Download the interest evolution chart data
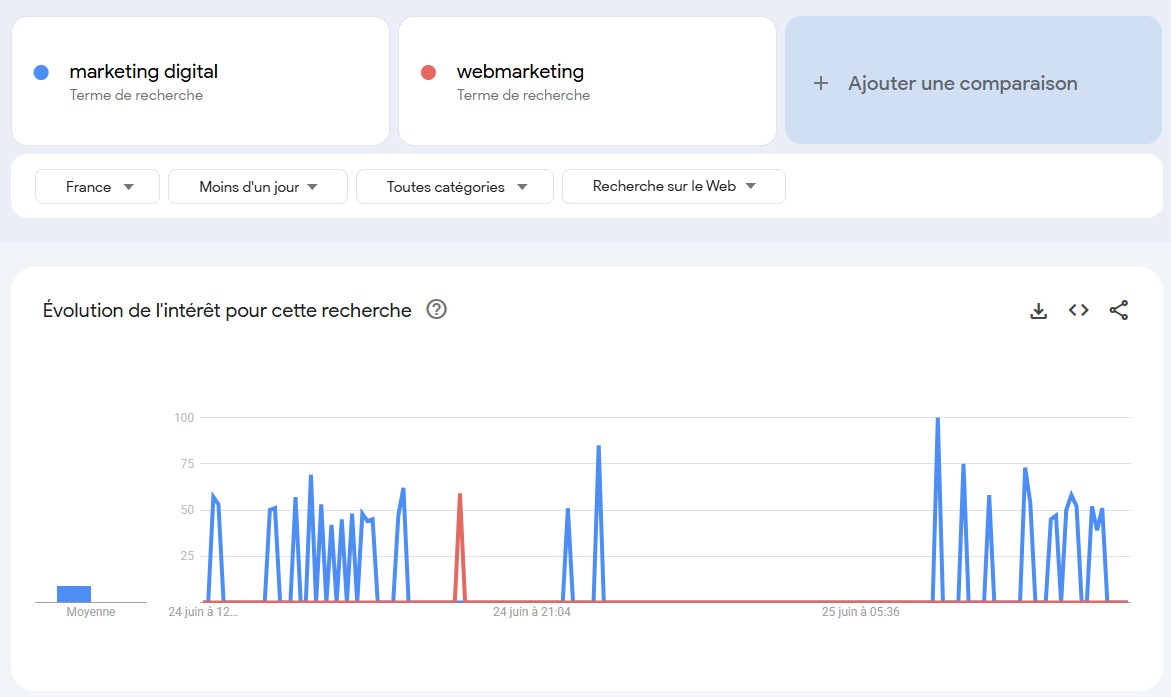The image size is (1171, 697). (1038, 310)
